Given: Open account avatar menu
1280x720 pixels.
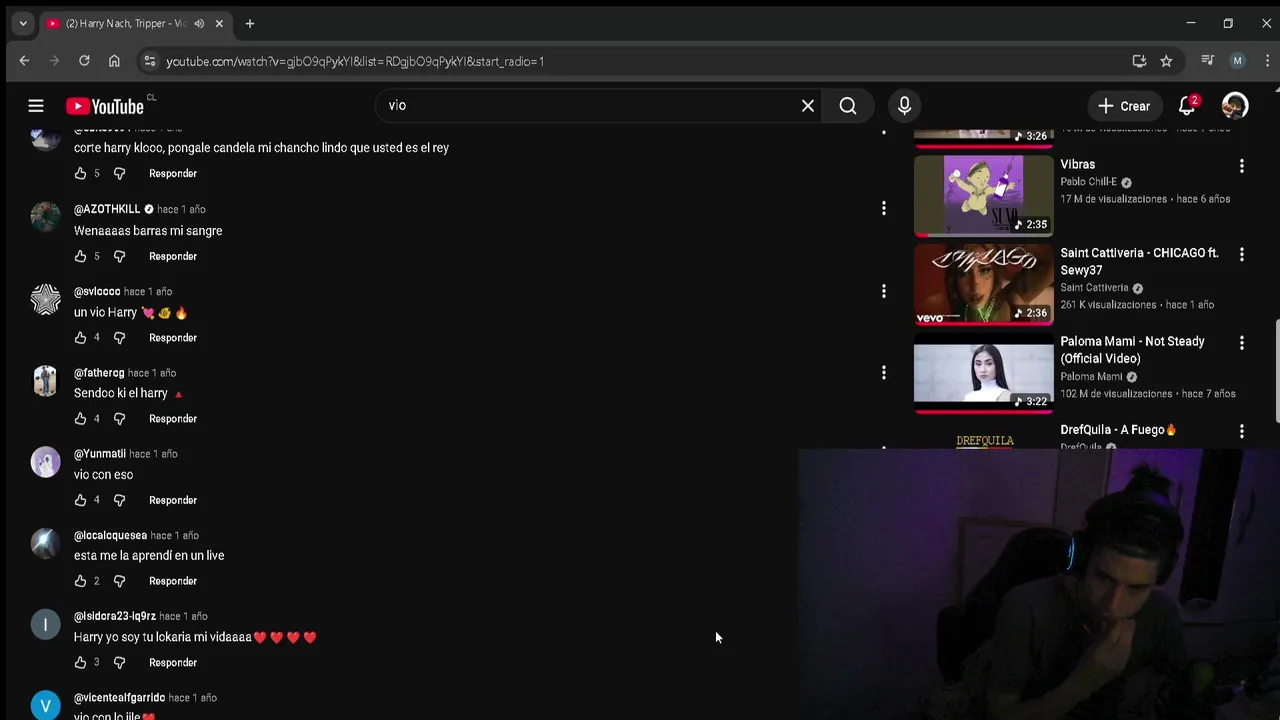Looking at the screenshot, I should (x=1235, y=106).
